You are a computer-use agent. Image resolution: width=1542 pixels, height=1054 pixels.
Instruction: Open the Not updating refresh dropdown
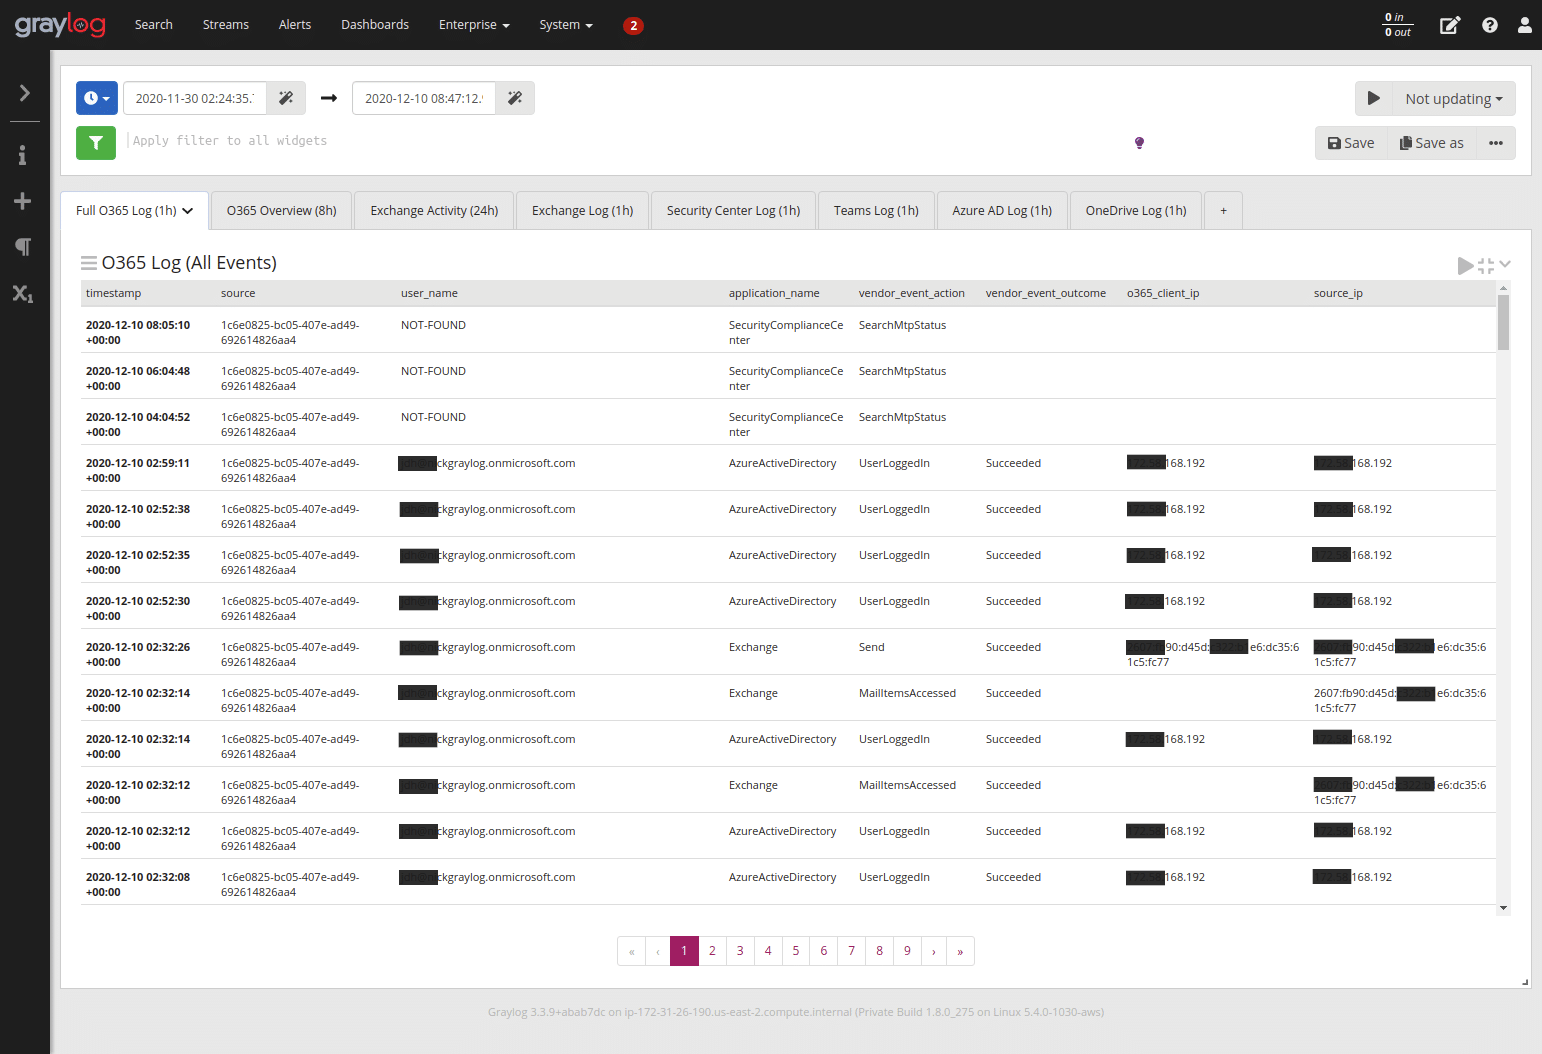coord(1453,98)
